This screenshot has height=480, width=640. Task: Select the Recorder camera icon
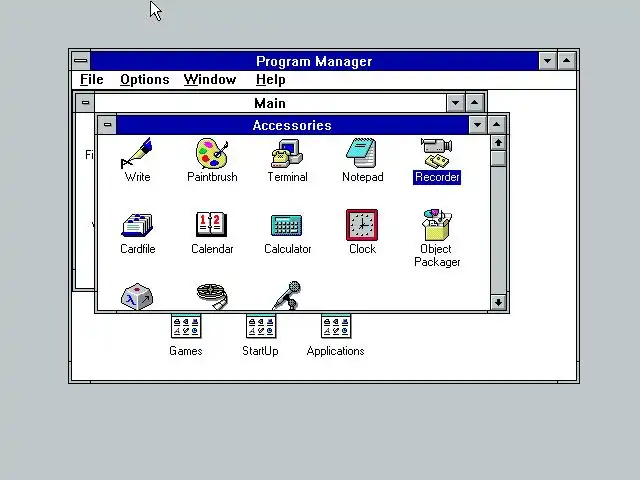click(437, 153)
